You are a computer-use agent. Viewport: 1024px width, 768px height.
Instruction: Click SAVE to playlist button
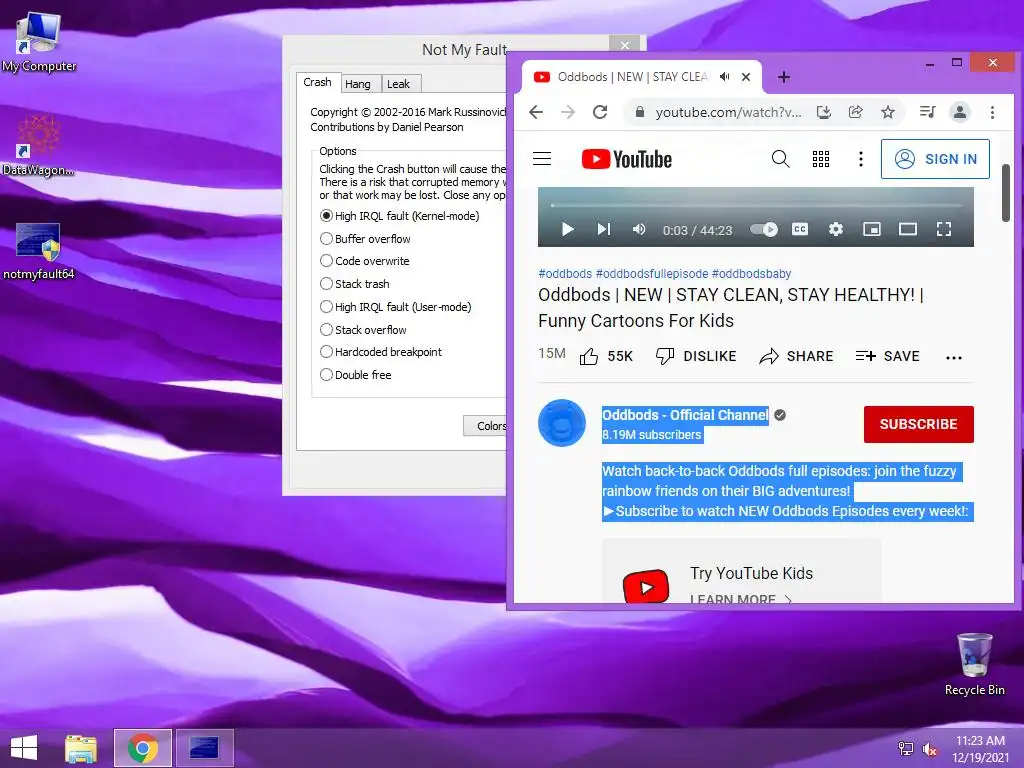click(888, 357)
